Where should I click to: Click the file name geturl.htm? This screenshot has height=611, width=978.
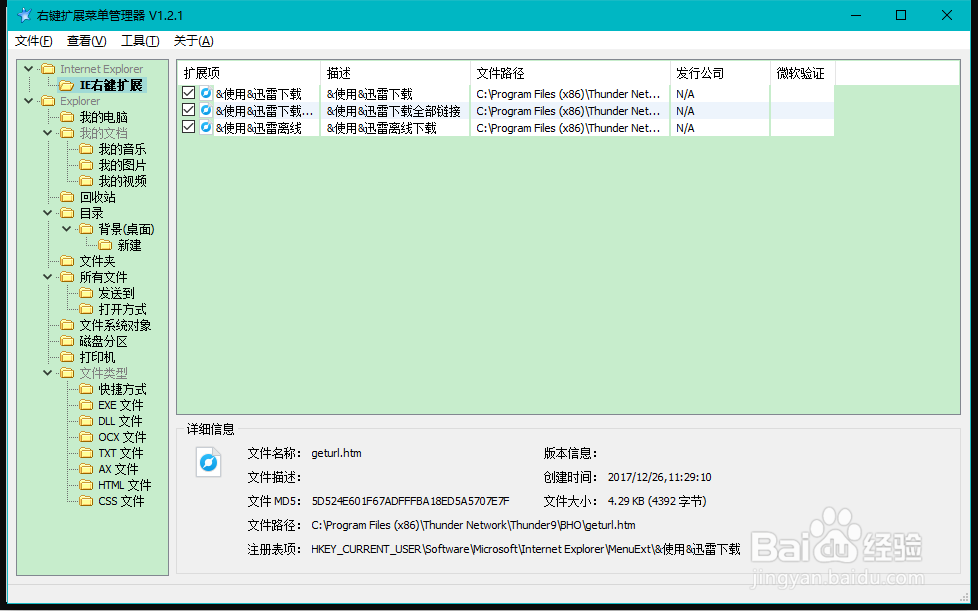[336, 453]
